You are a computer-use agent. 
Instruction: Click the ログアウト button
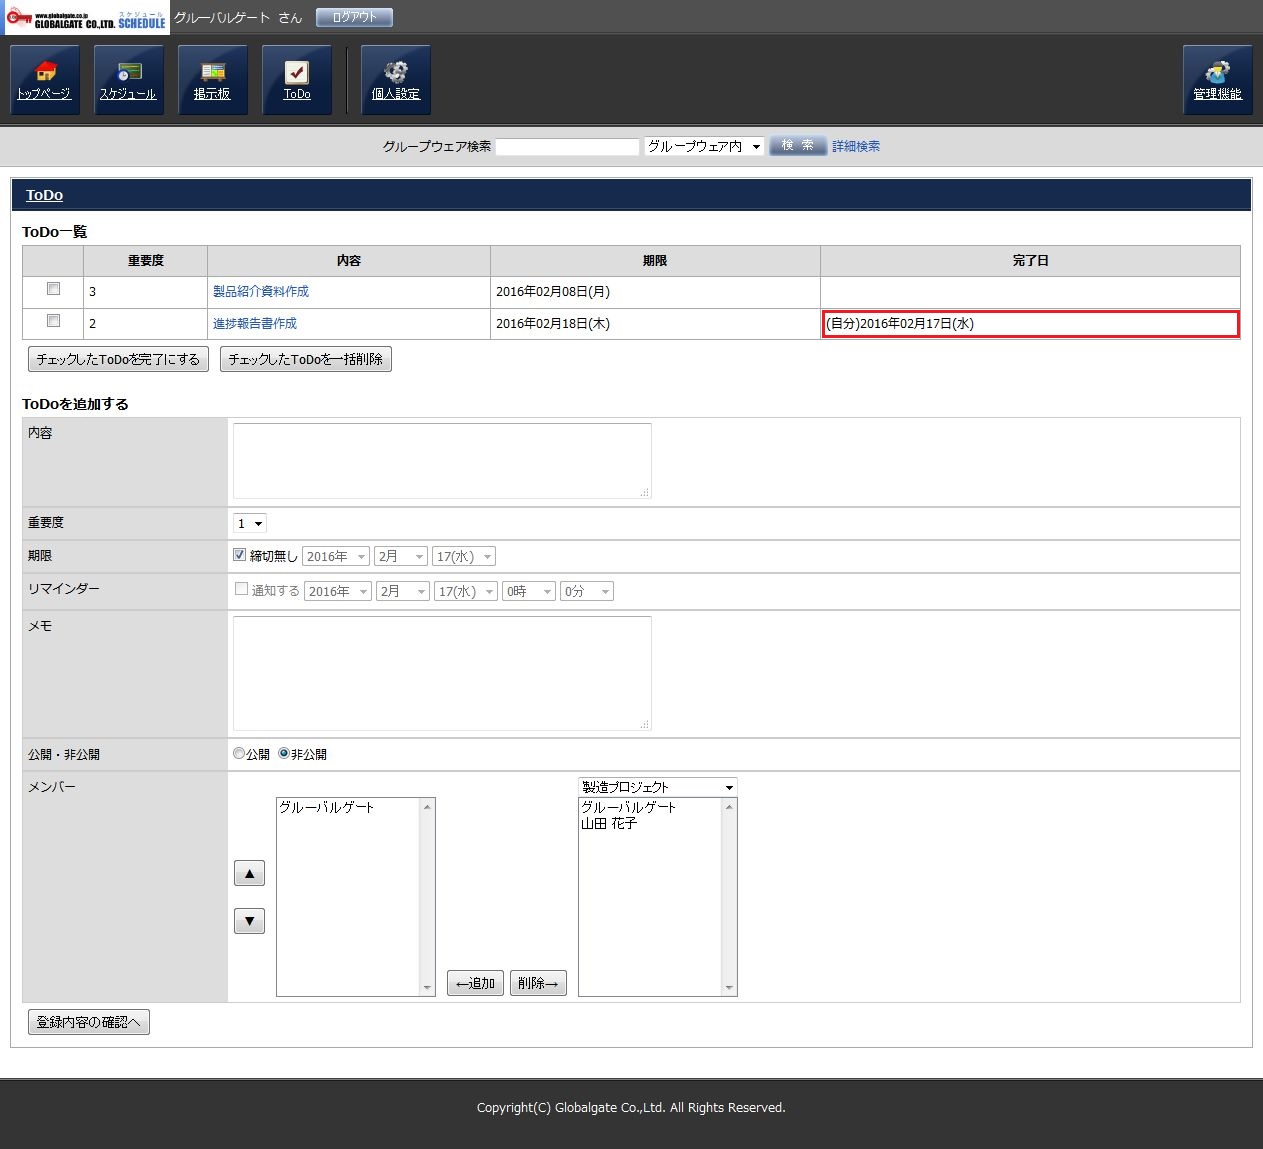354,18
